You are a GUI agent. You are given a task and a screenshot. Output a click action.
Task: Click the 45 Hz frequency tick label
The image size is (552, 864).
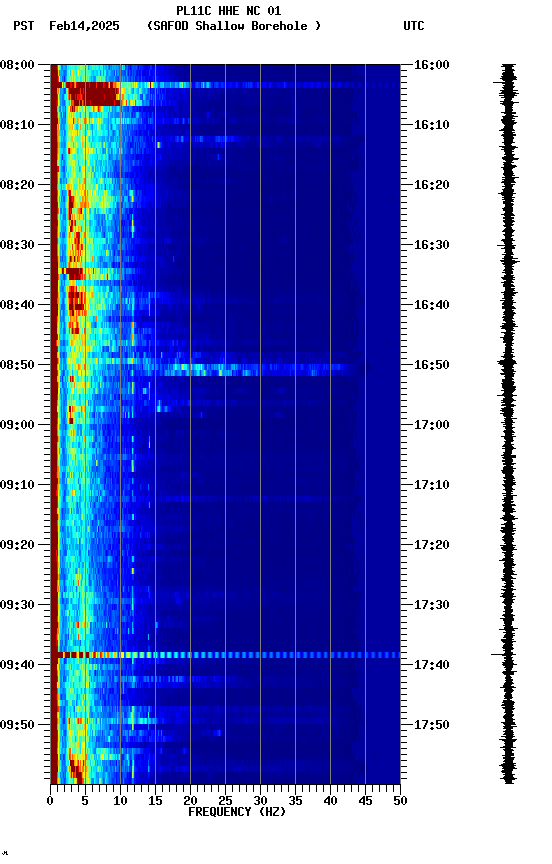365,801
